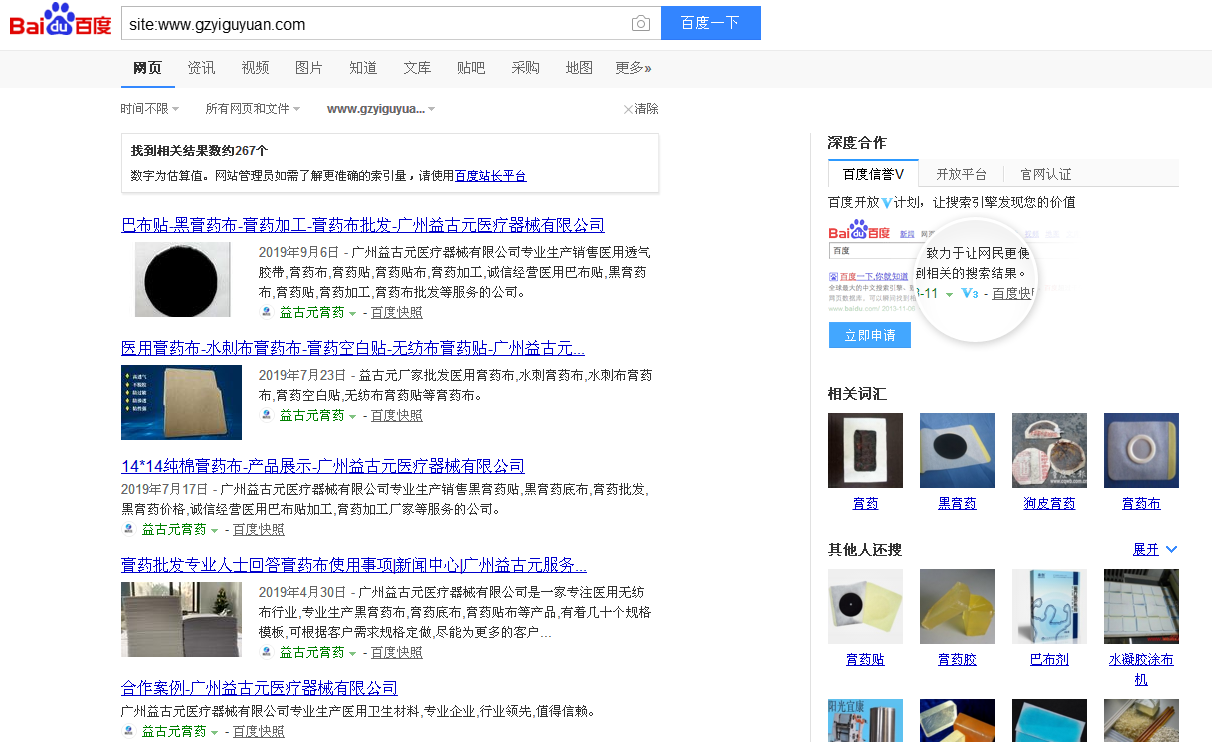Click stacked white sheets thumbnail
The image size is (1212, 742).
pos(181,619)
